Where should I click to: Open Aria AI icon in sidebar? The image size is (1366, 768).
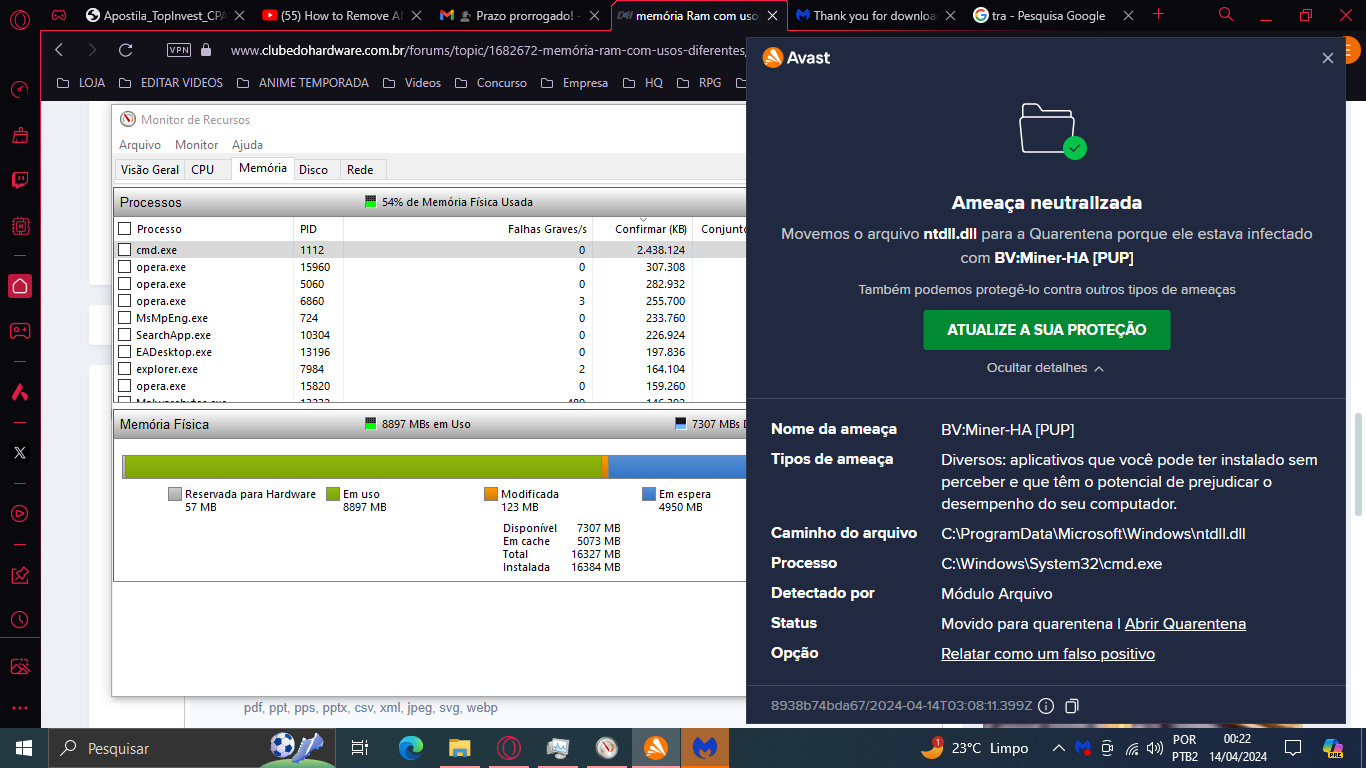[x=20, y=391]
